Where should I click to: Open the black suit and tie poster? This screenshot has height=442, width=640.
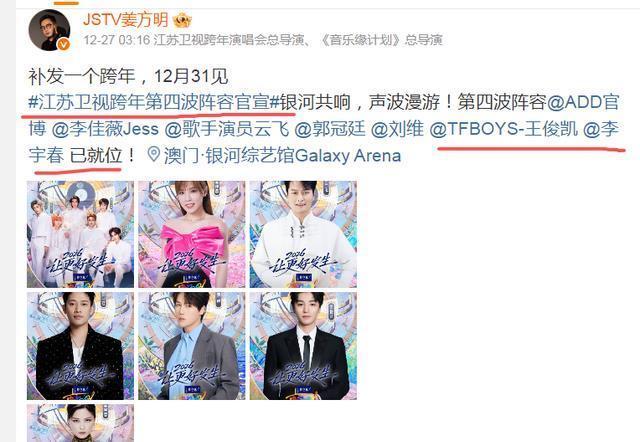click(x=303, y=346)
